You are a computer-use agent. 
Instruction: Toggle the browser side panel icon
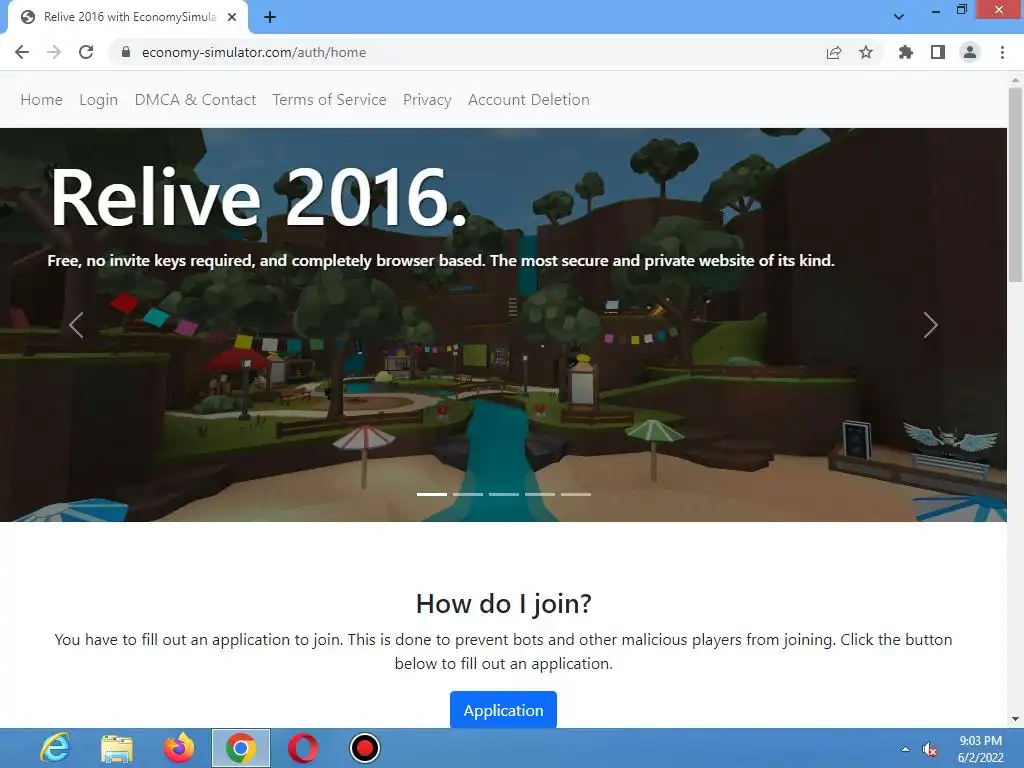(938, 52)
